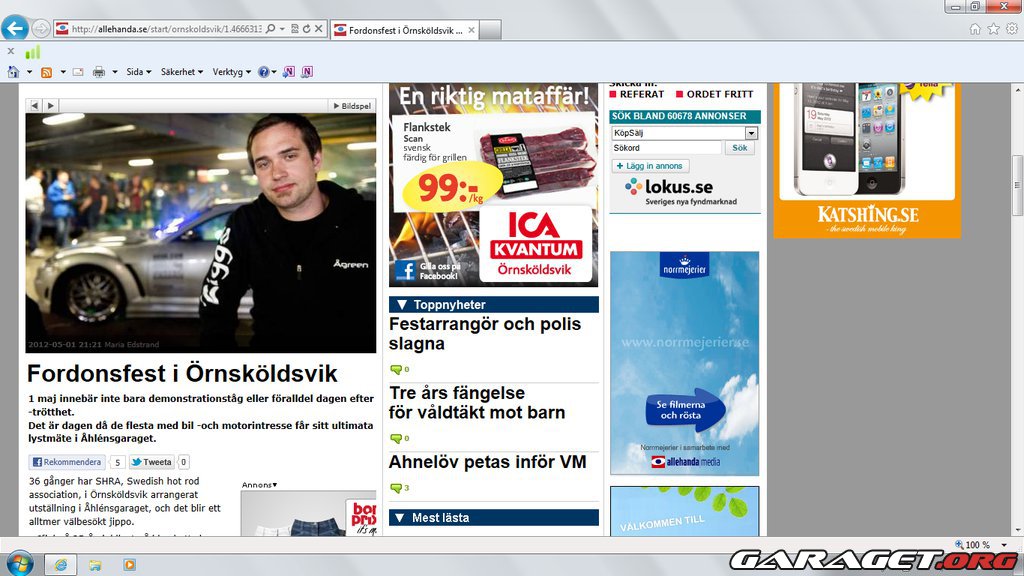Open the KöpSälj category dropdown

tap(684, 133)
